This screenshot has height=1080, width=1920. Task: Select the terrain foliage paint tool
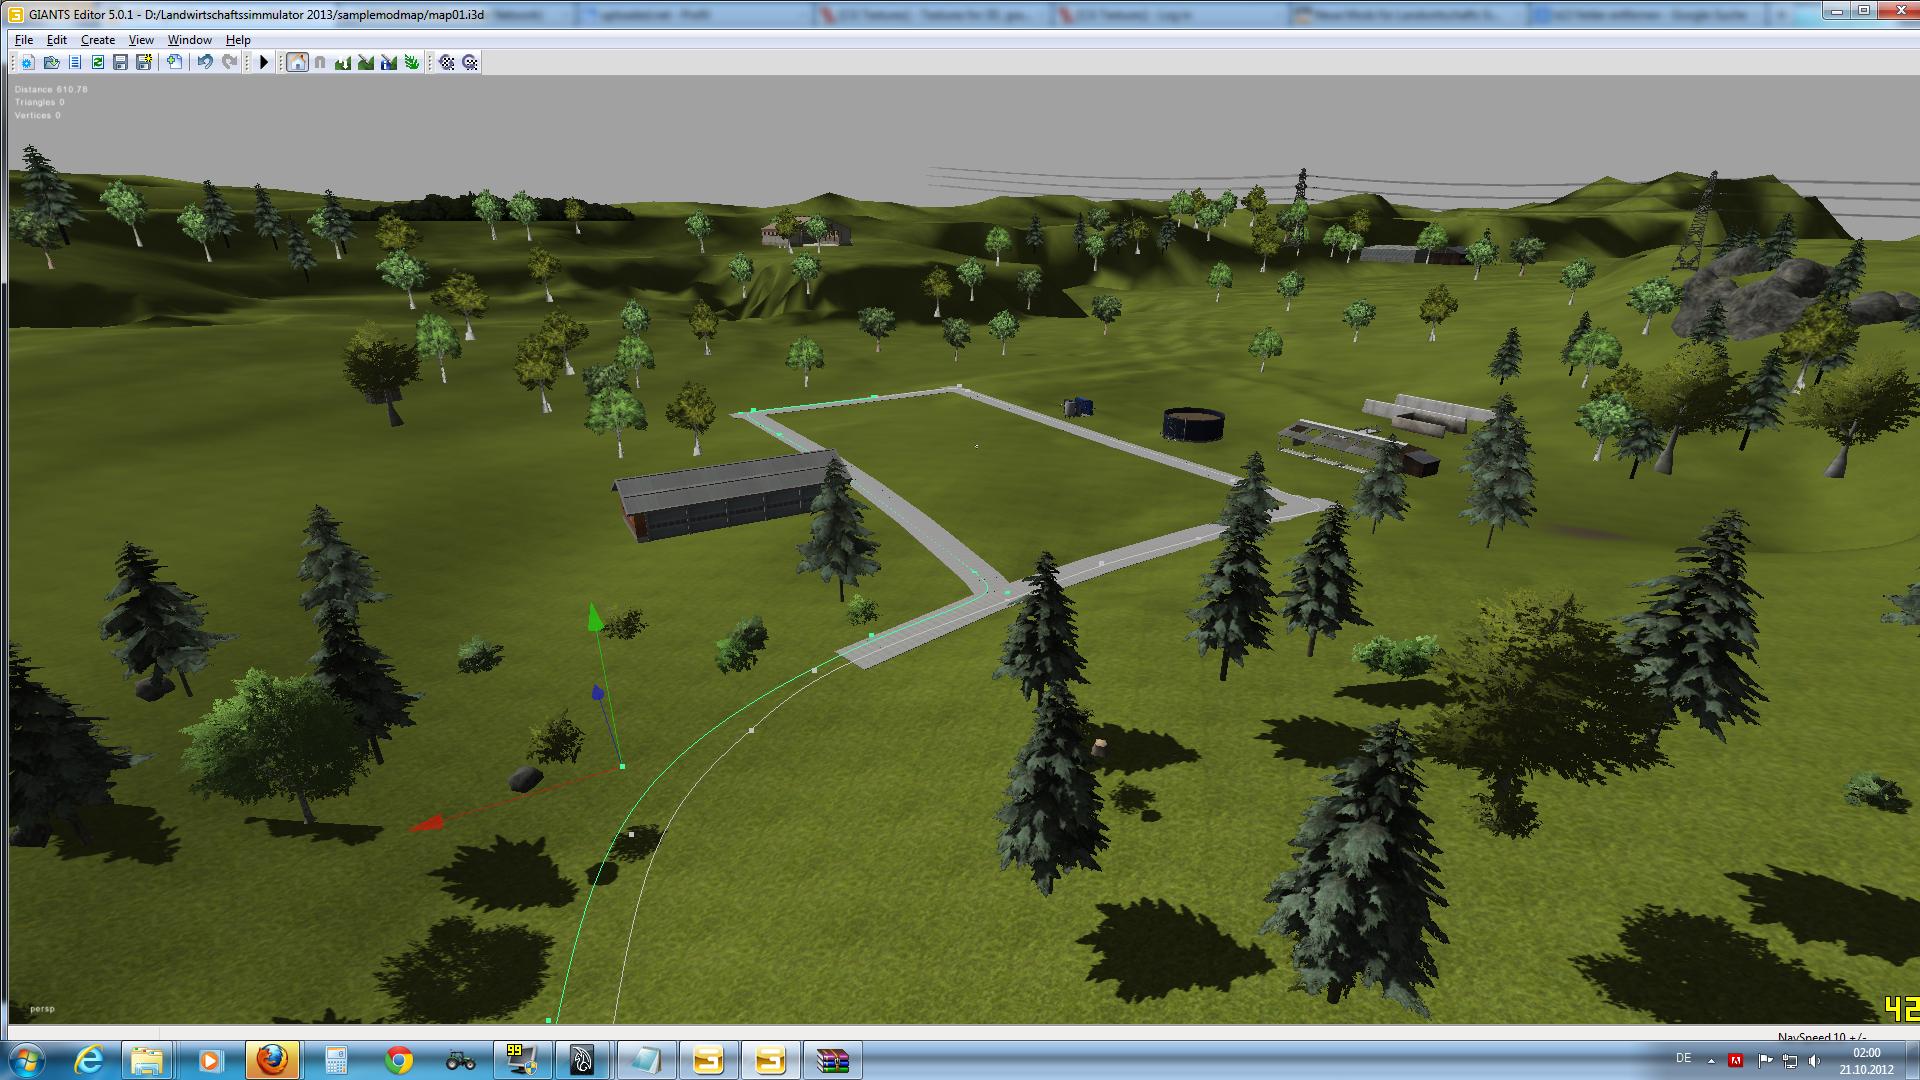point(412,62)
